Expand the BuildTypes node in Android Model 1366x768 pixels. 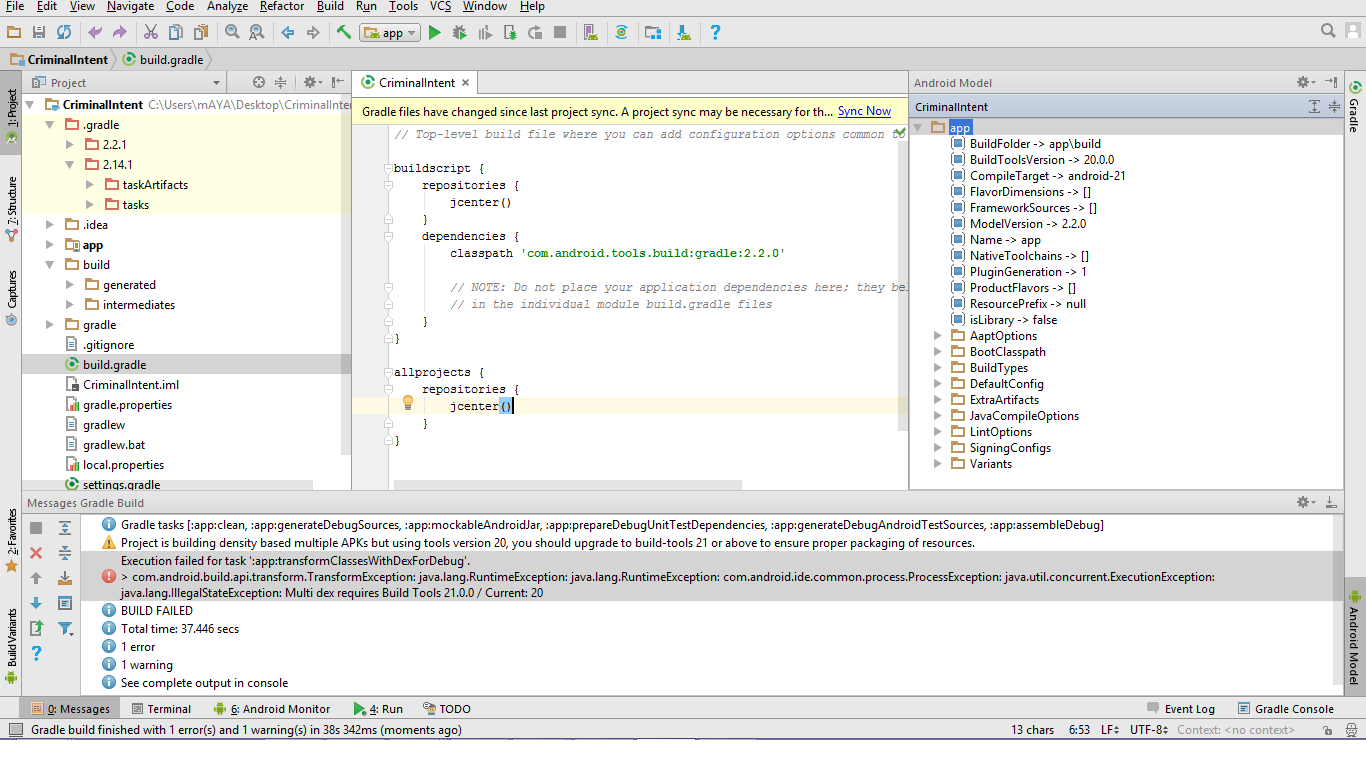point(938,368)
